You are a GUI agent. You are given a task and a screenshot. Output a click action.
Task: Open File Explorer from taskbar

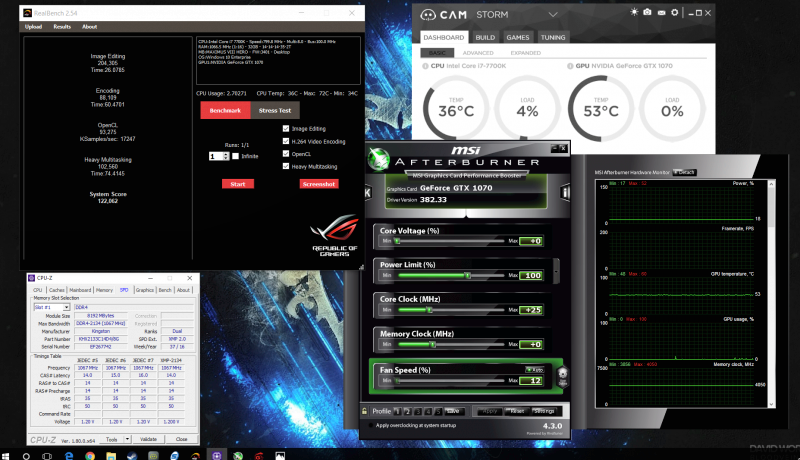111,456
